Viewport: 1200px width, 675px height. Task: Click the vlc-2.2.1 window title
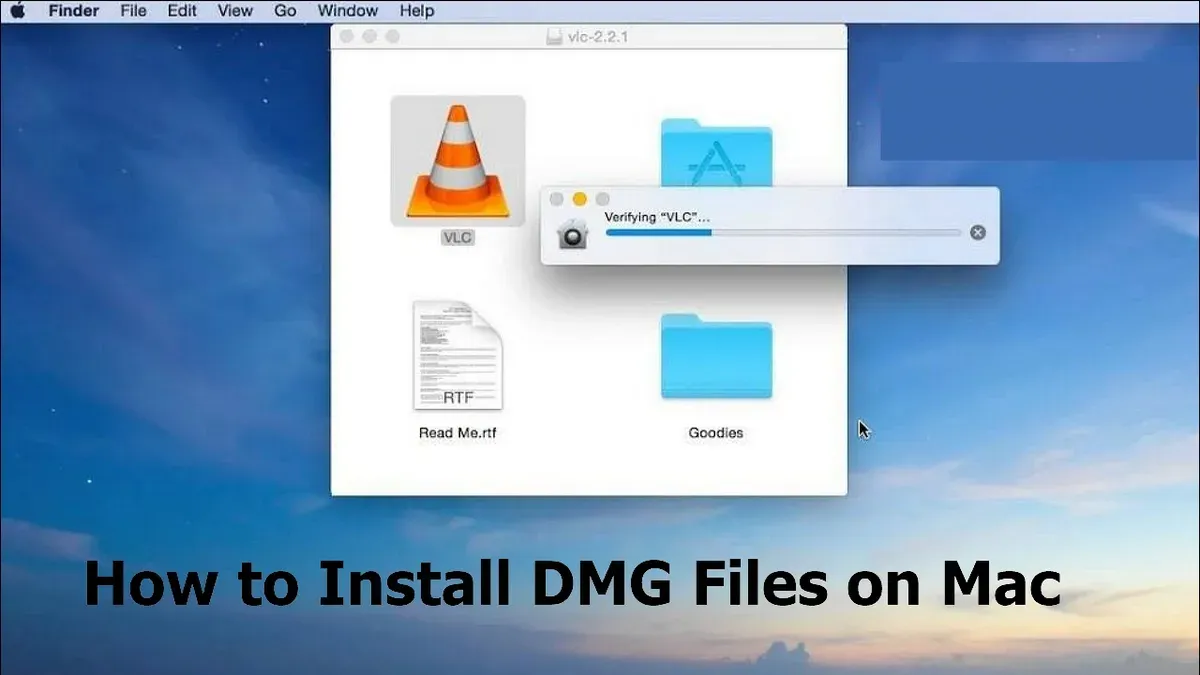click(x=599, y=37)
